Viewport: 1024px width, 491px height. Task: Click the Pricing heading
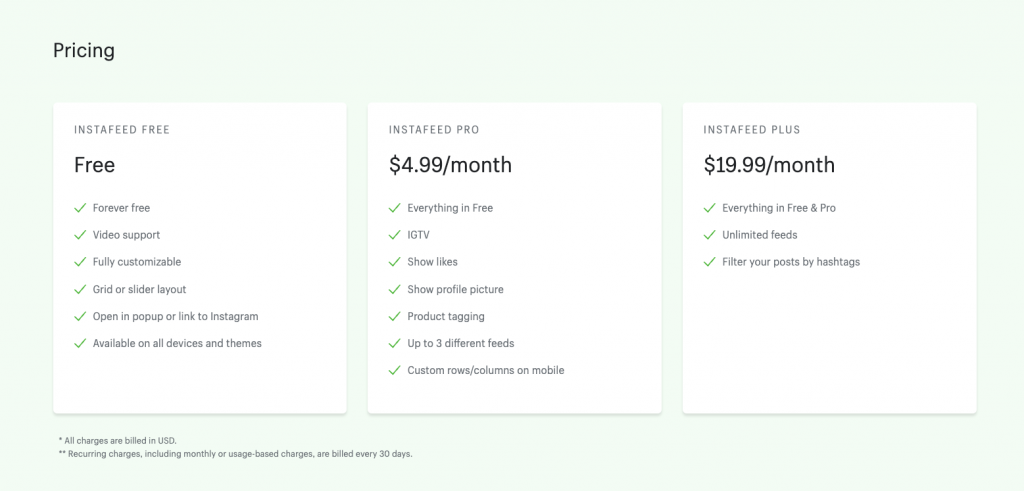click(x=84, y=51)
